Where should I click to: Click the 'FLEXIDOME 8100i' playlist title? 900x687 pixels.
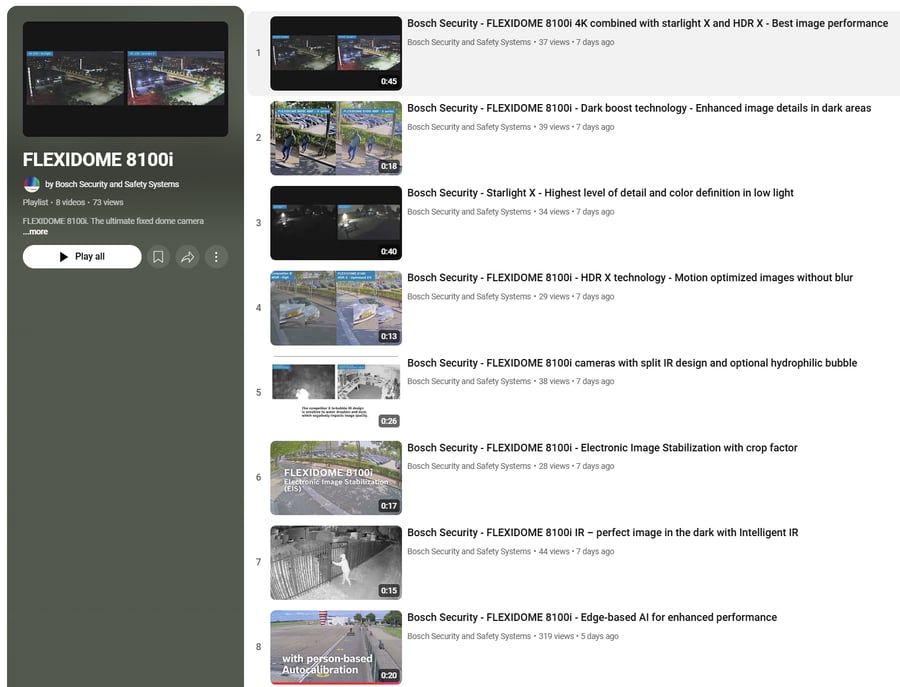(x=98, y=160)
